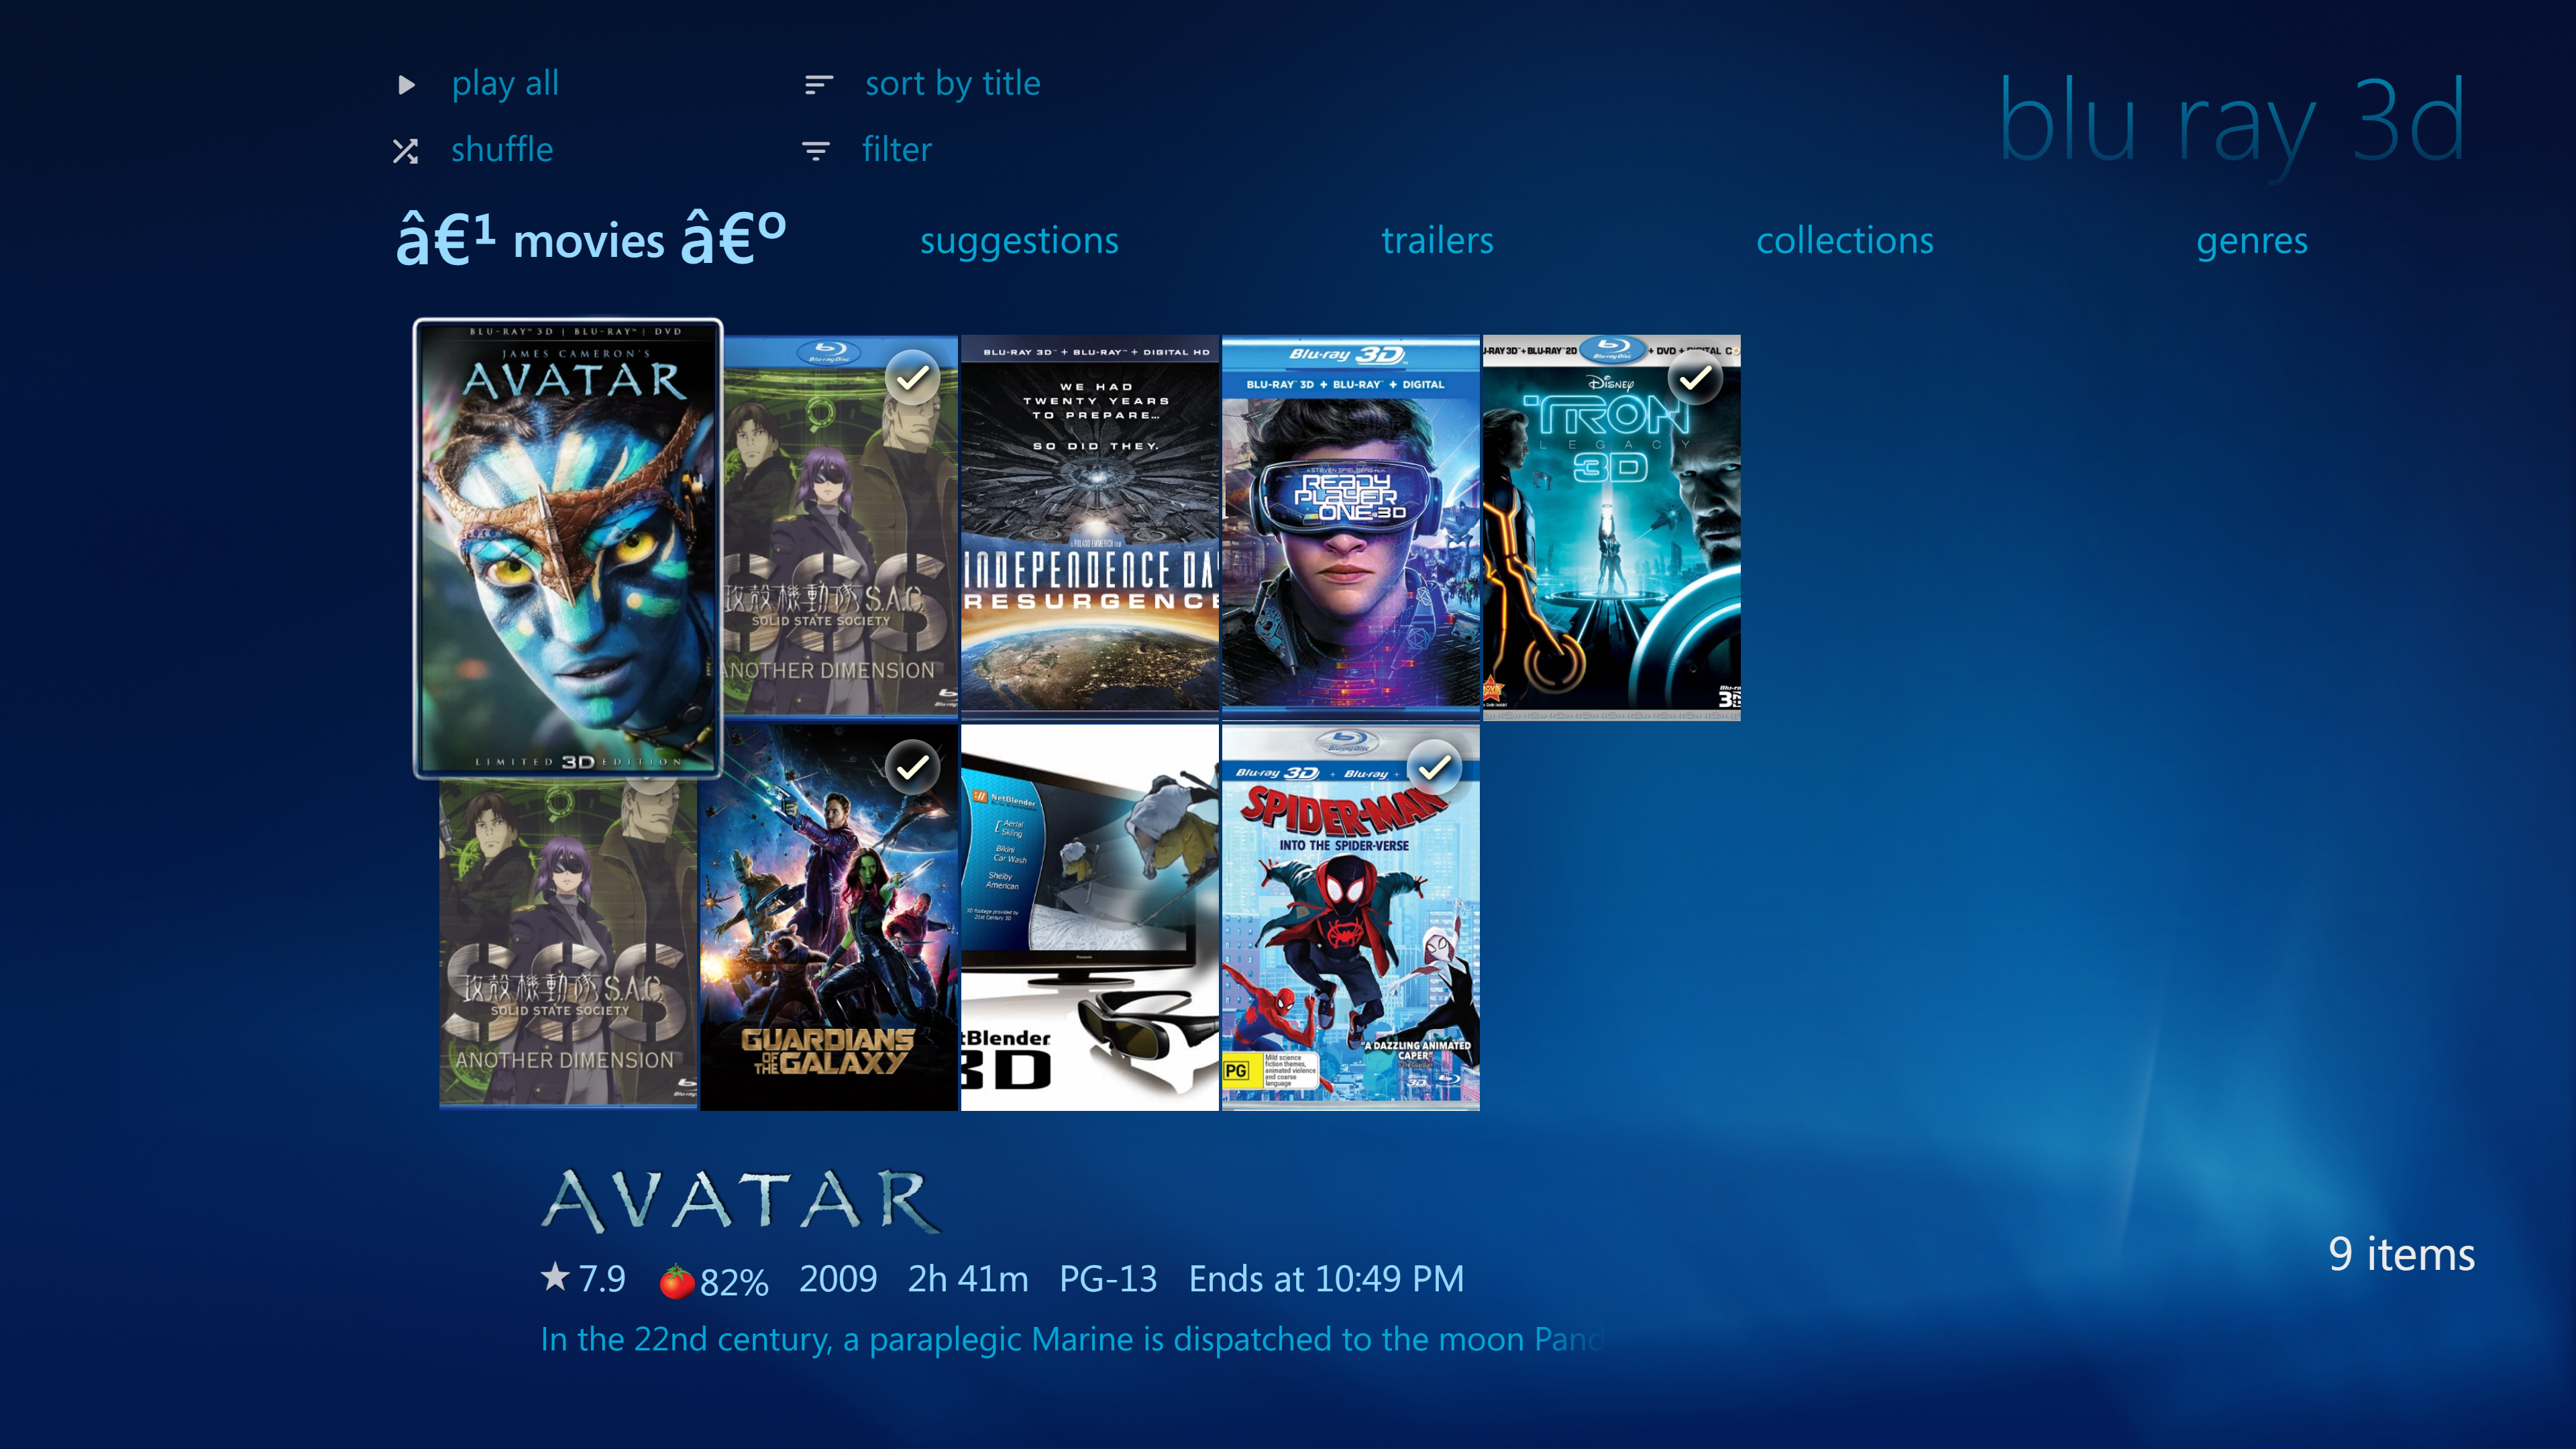2576x1449 pixels.
Task: Toggle watched checkmark on Spider-Man Spider-Verse poster
Action: click(1434, 767)
